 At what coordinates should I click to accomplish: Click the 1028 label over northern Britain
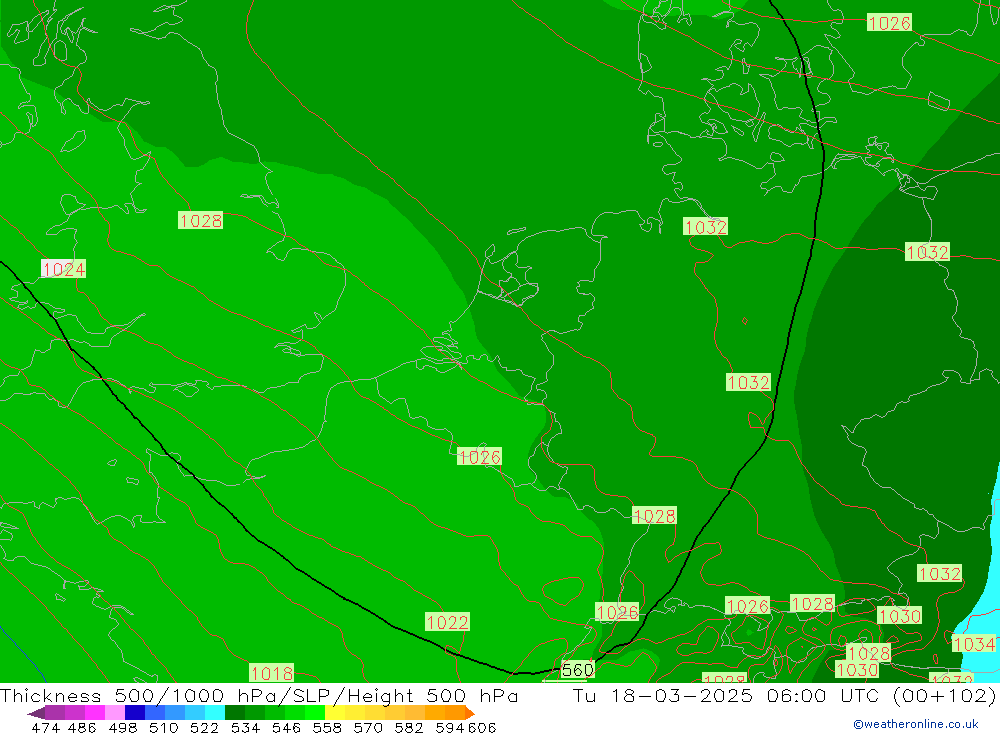200,221
